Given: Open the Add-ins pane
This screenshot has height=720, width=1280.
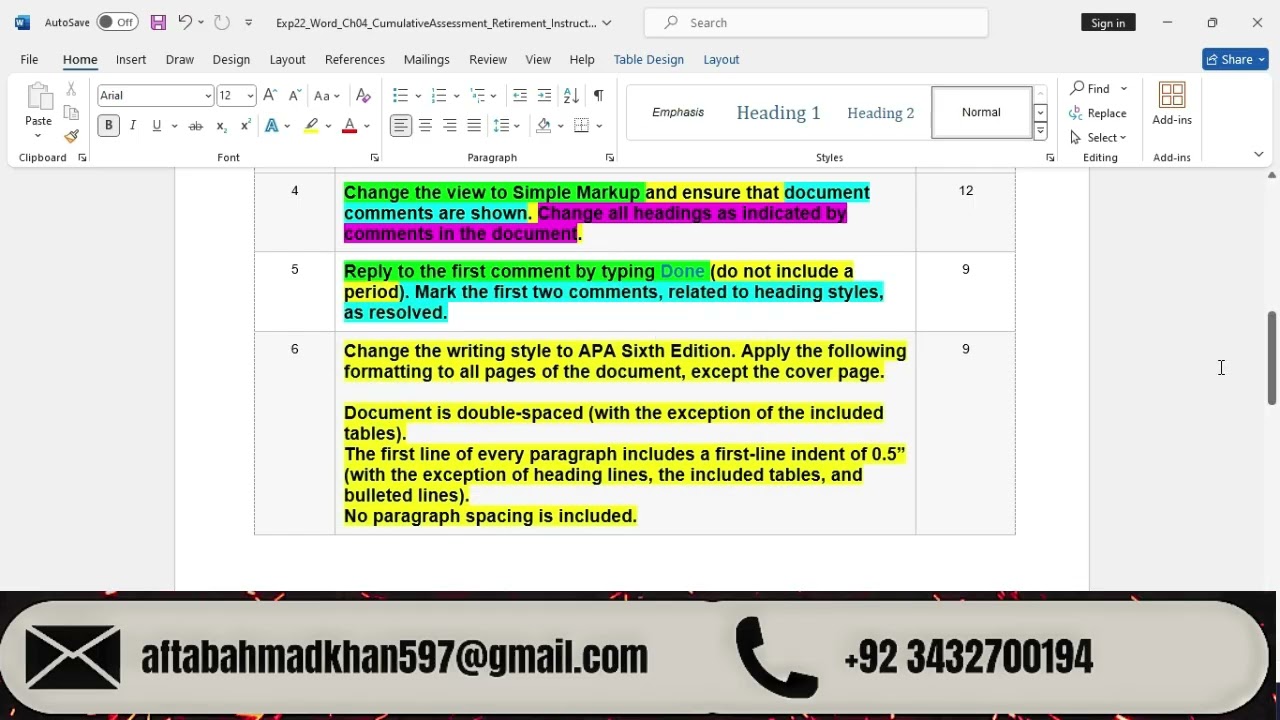Looking at the screenshot, I should coord(1172,104).
